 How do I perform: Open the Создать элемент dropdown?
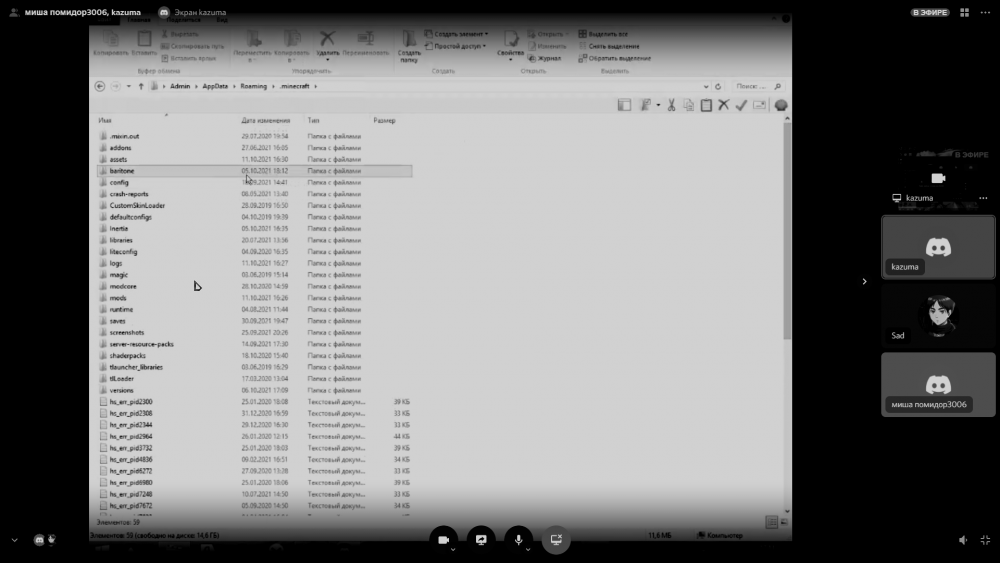pyautogui.click(x=457, y=34)
